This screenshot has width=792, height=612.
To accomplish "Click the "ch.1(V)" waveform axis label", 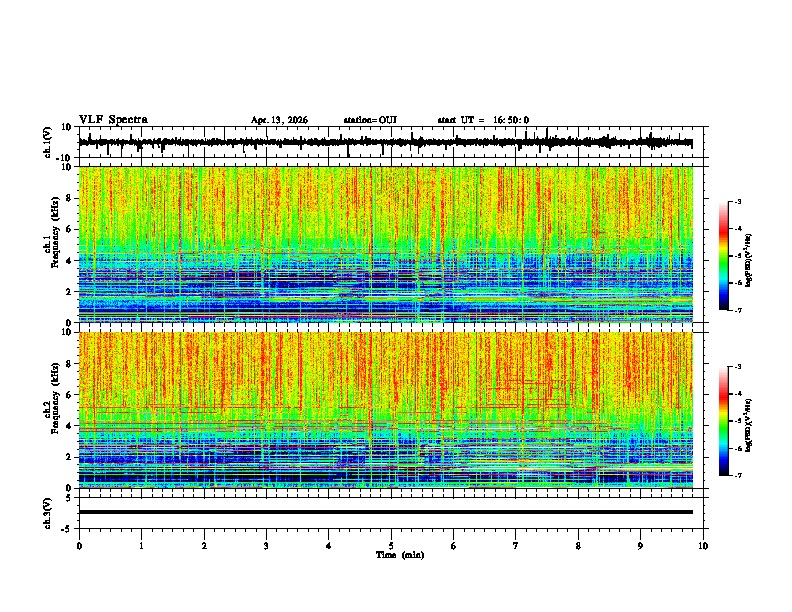I will (x=48, y=142).
